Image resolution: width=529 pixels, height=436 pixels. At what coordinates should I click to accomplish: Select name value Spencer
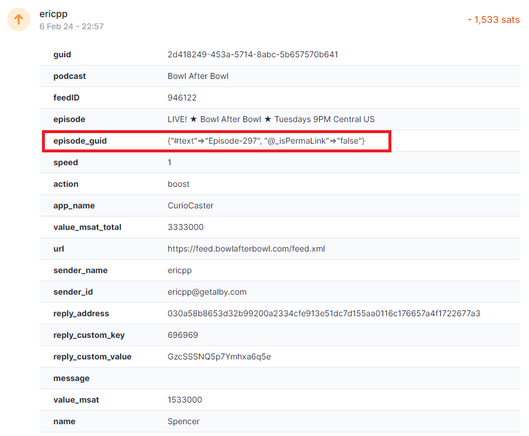click(184, 422)
